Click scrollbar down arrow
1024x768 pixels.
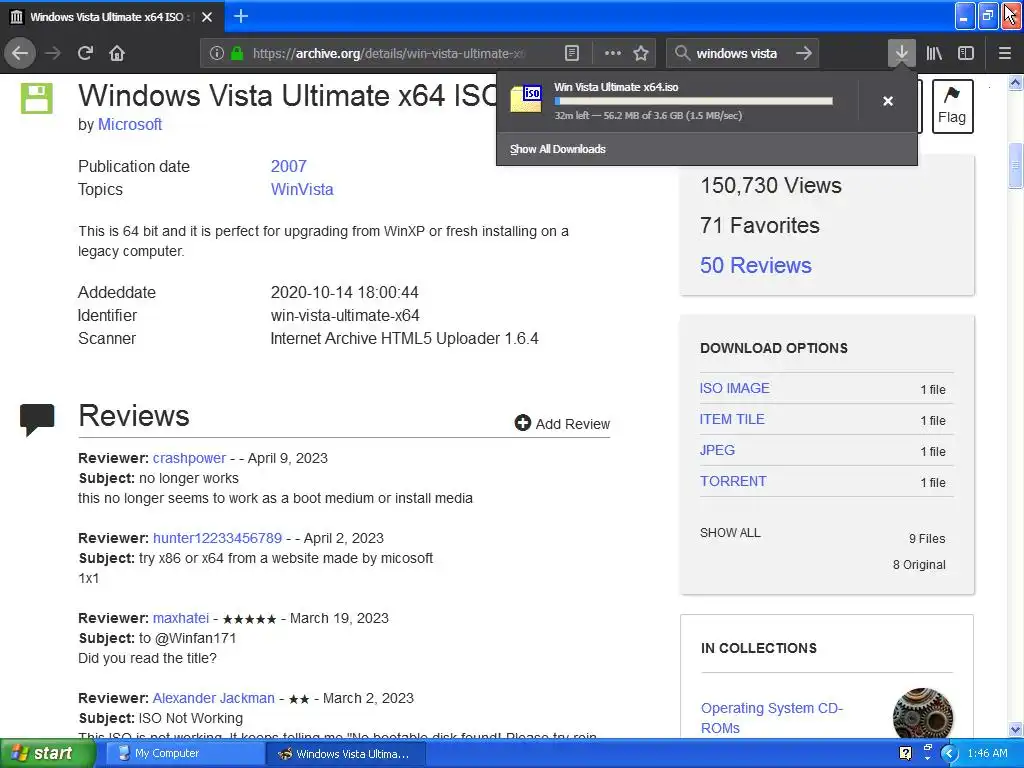[1015, 729]
